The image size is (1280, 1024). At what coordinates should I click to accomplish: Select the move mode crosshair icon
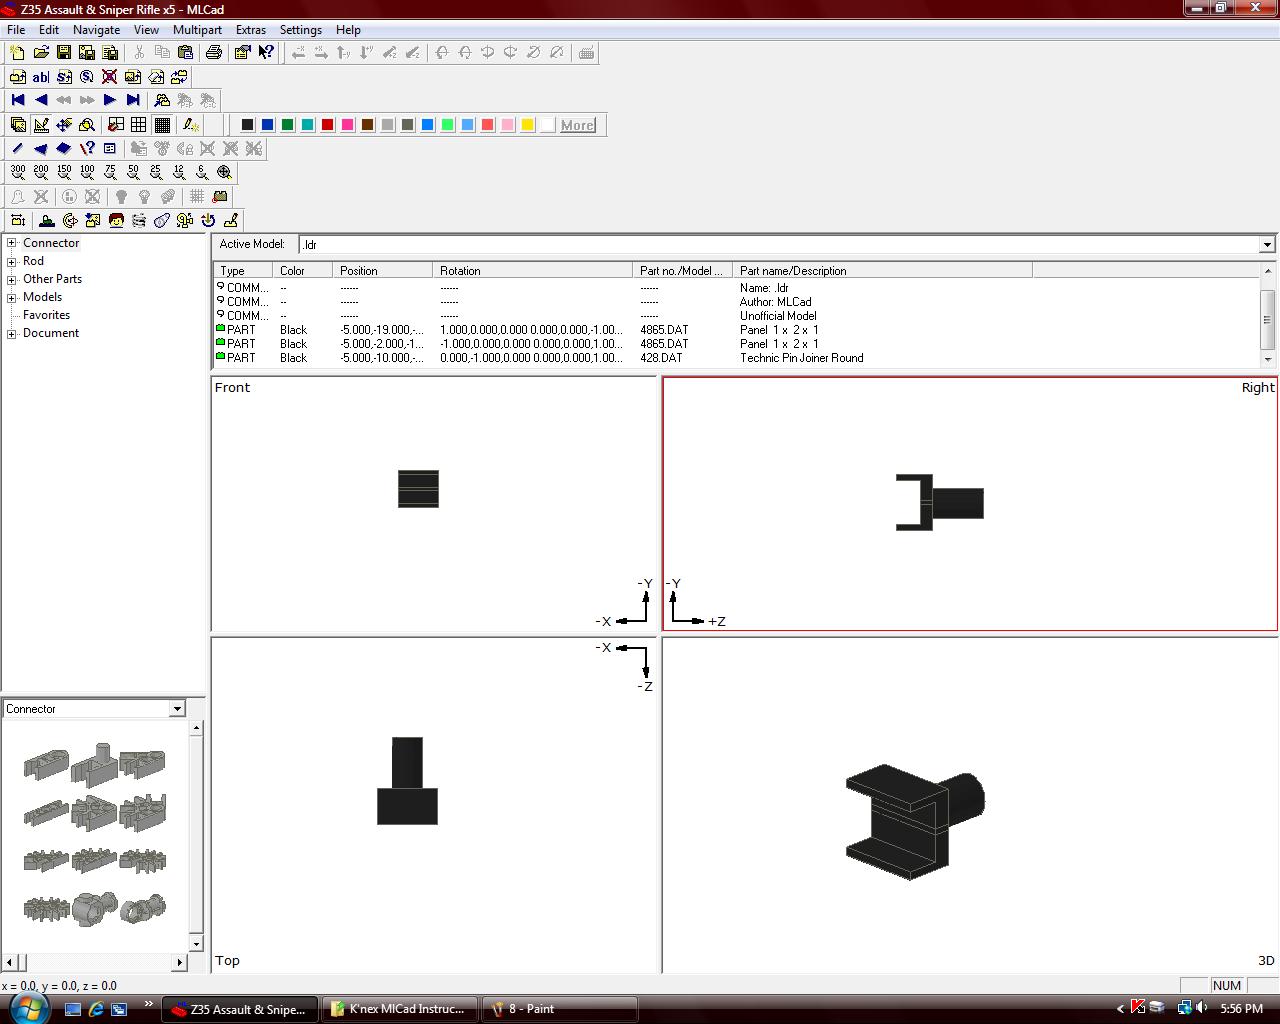[x=64, y=125]
